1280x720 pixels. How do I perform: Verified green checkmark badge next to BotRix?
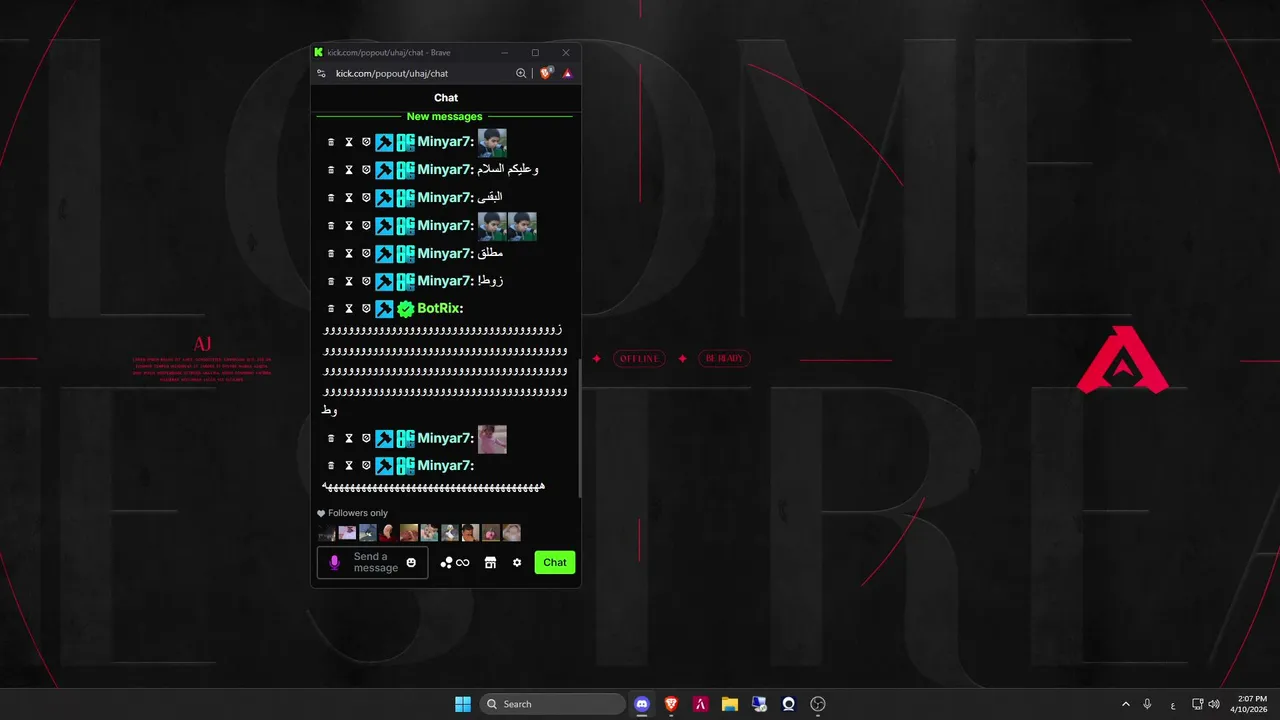coord(405,309)
